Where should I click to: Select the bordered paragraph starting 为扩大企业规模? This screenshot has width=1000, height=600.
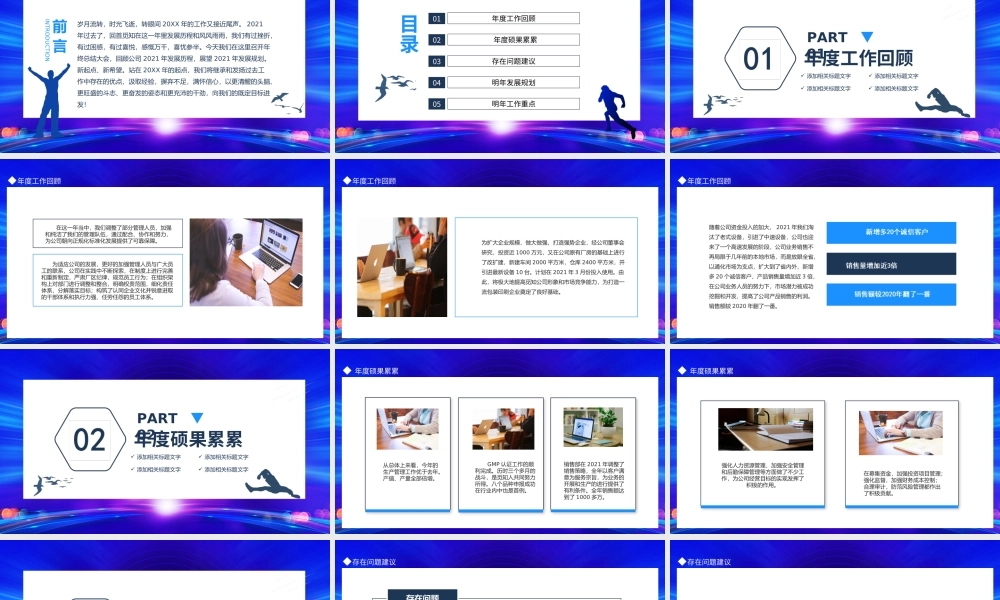[546, 267]
